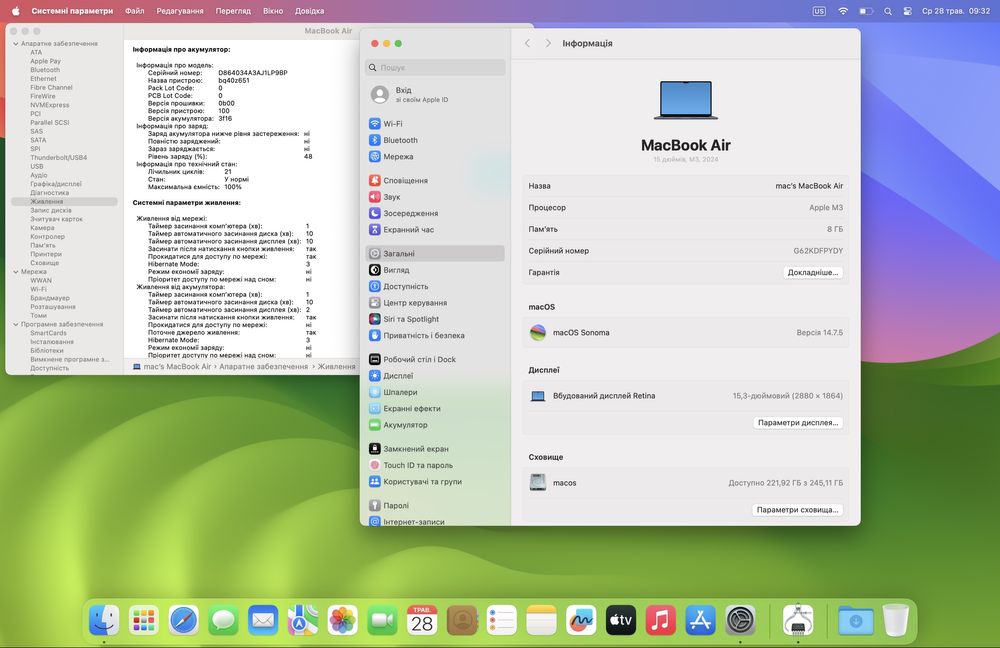Open Акумулятор in settings sidebar
Screen dimensions: 1000x648
coord(435,425)
